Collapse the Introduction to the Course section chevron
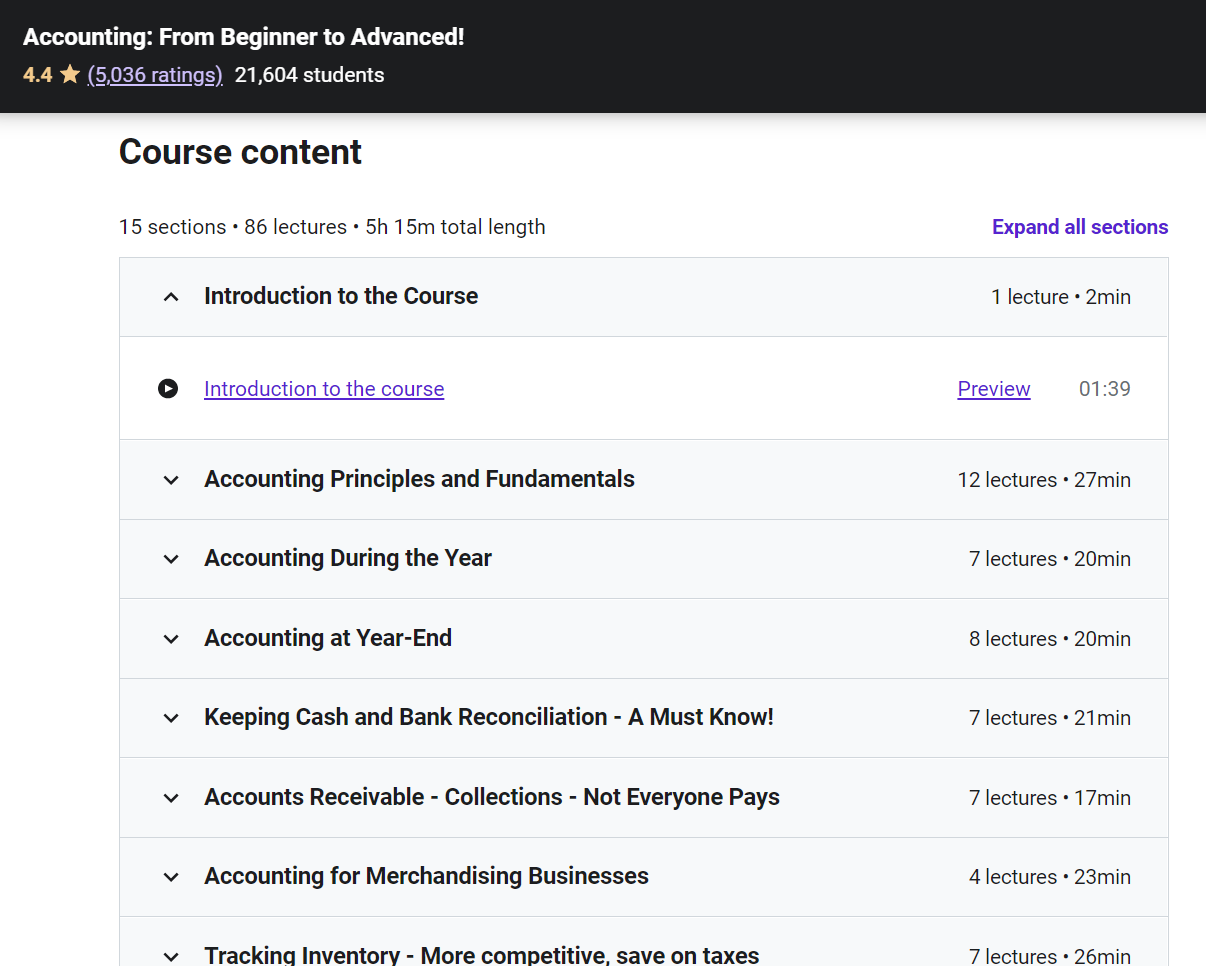Screen dimensions: 1206x966 click(171, 297)
